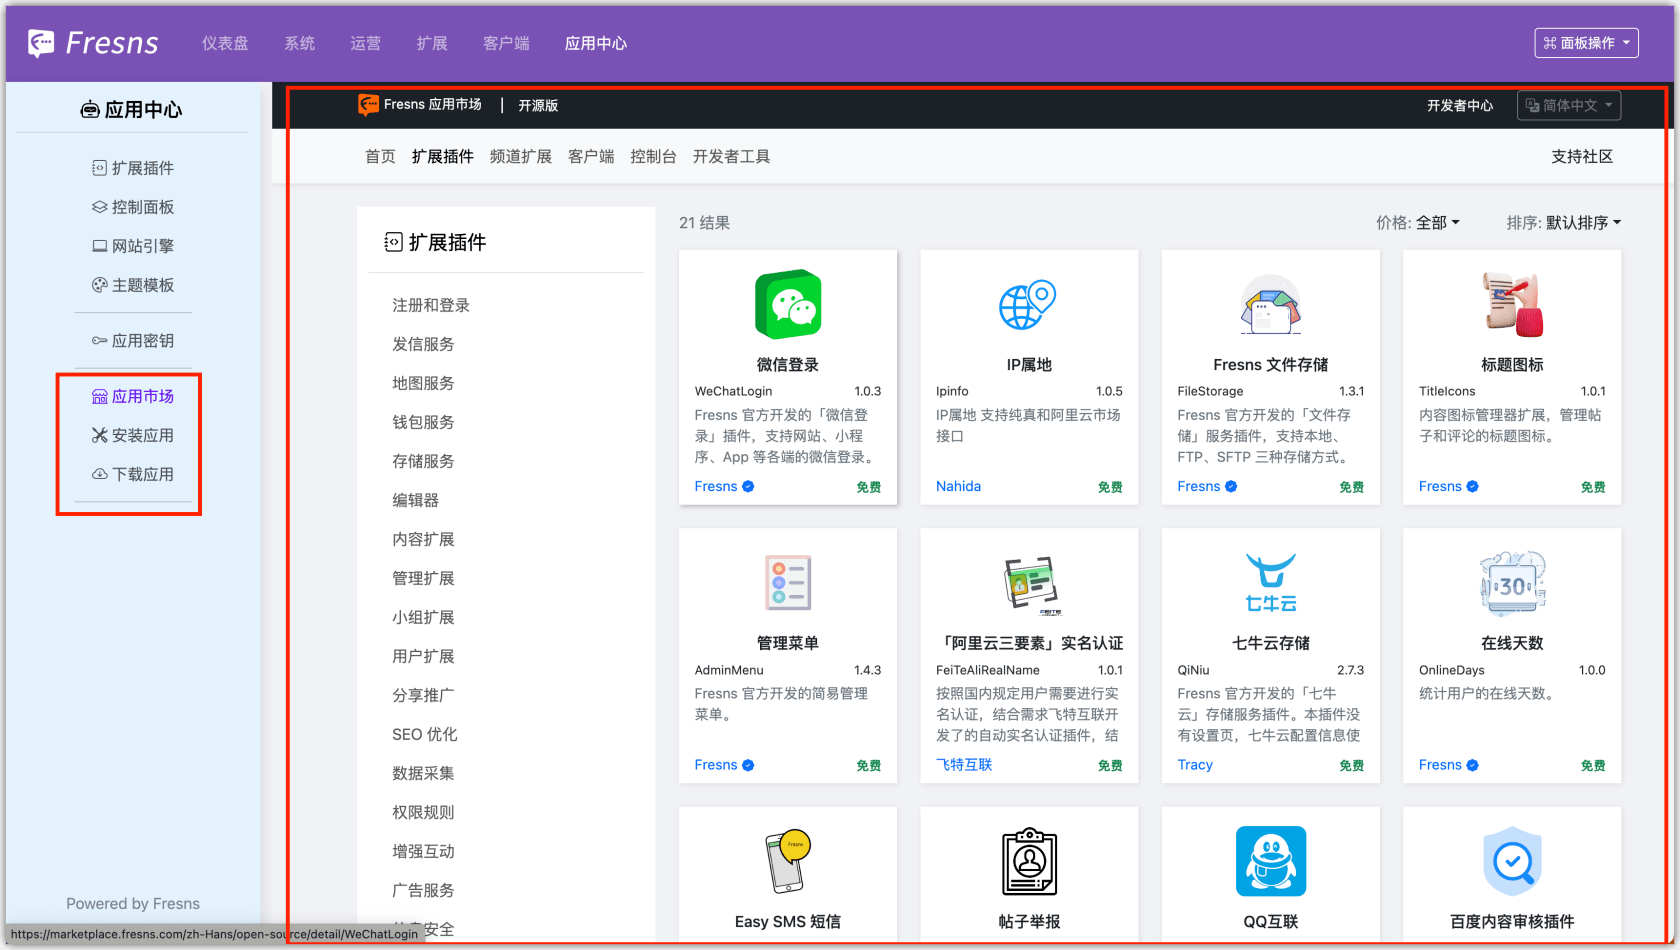Image resolution: width=1680 pixels, height=950 pixels.
Task: Click the 下载应用 cloud icon in sidebar
Action: [x=100, y=475]
